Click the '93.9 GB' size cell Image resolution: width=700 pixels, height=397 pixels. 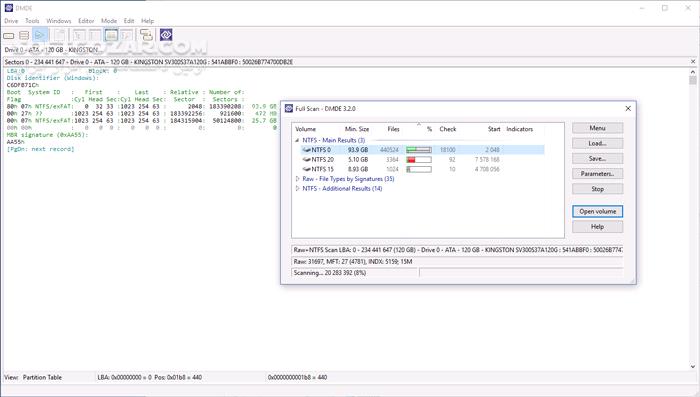[358, 150]
